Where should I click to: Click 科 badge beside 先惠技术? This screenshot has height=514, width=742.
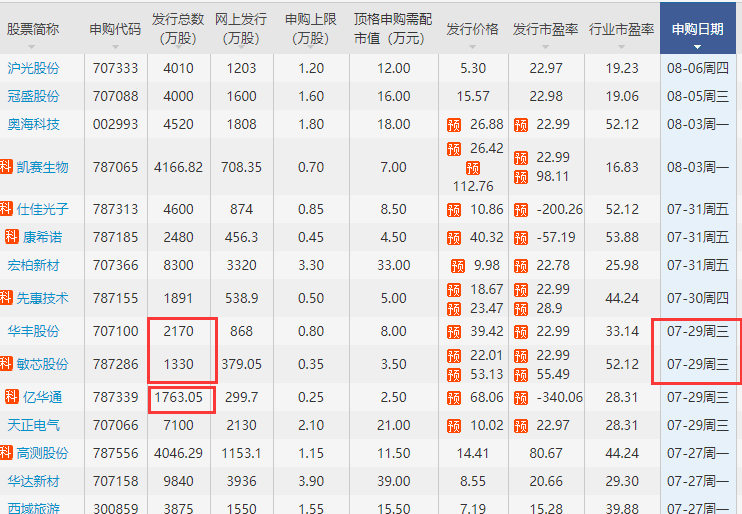(6, 297)
